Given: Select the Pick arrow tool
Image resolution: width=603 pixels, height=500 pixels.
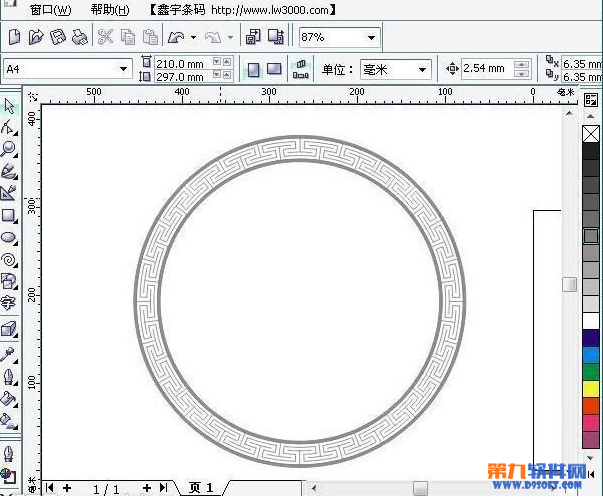Looking at the screenshot, I should coord(9,106).
